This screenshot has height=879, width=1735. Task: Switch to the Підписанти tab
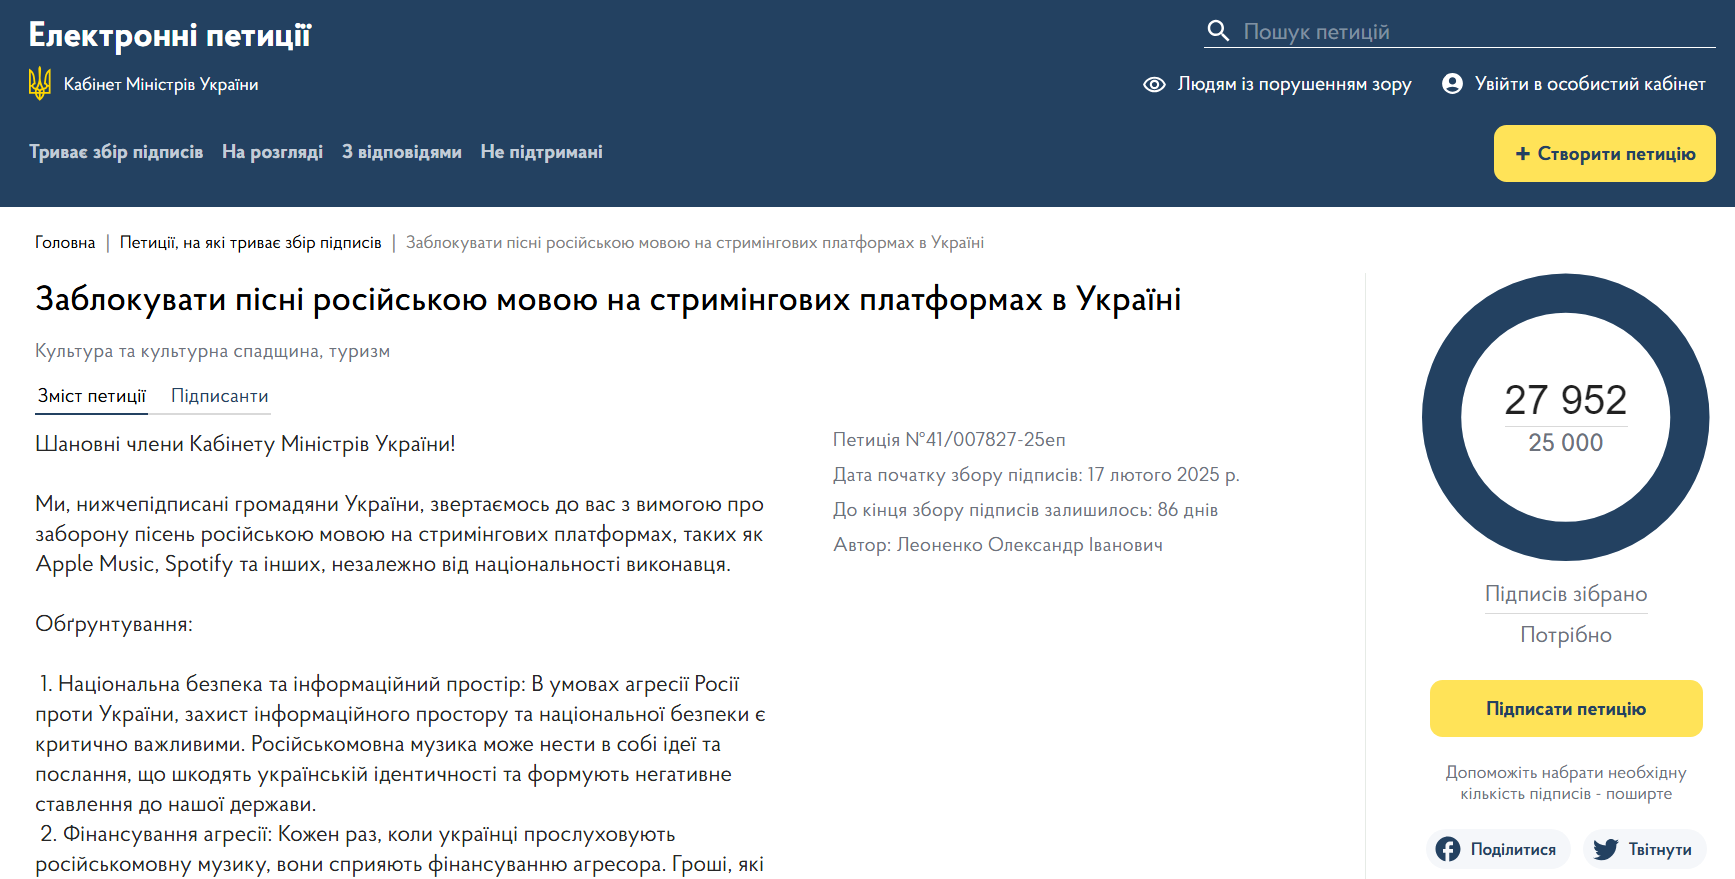click(x=219, y=396)
